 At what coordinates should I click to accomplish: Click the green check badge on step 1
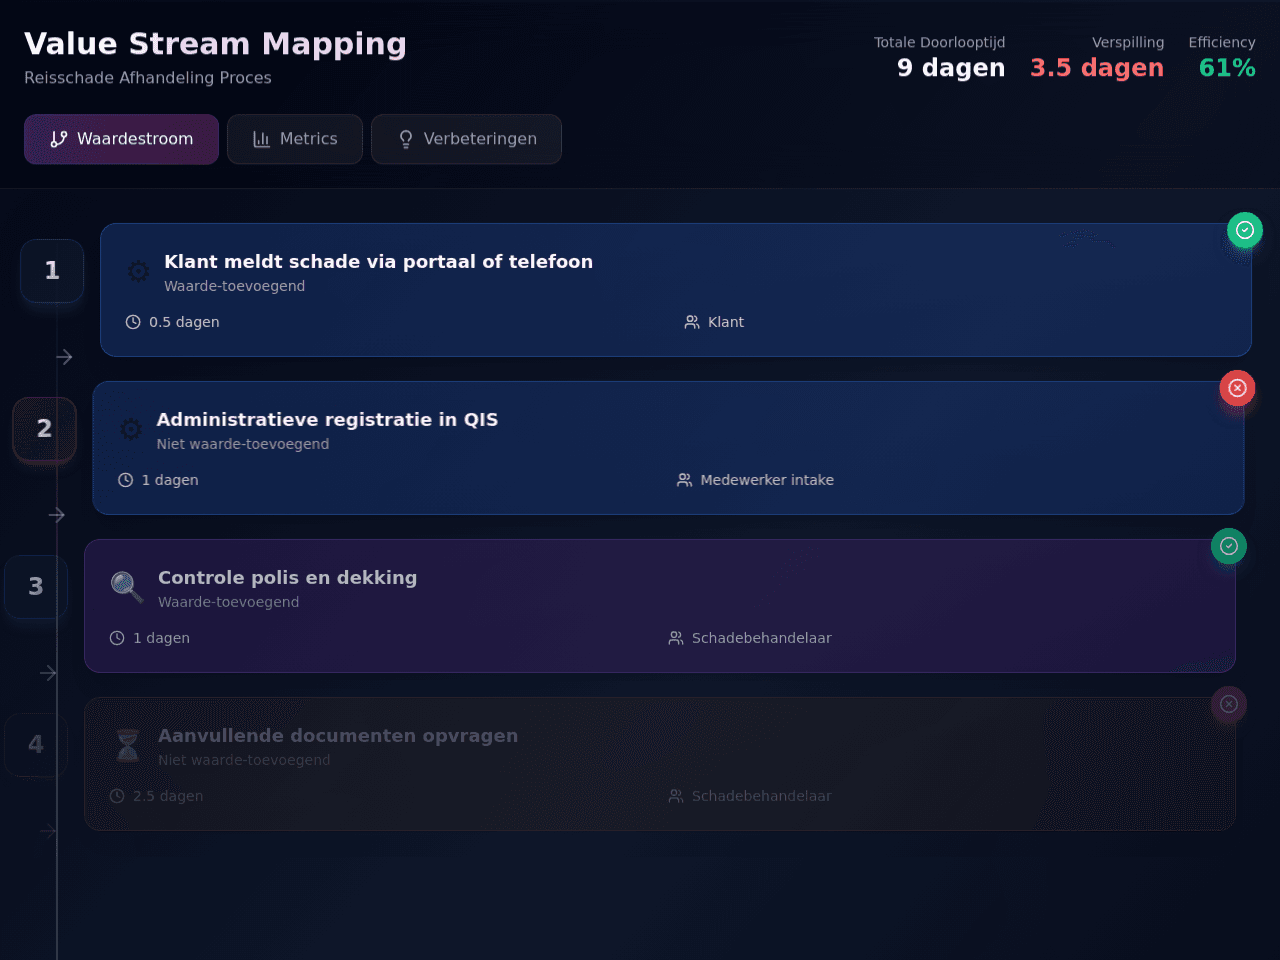[x=1245, y=230]
